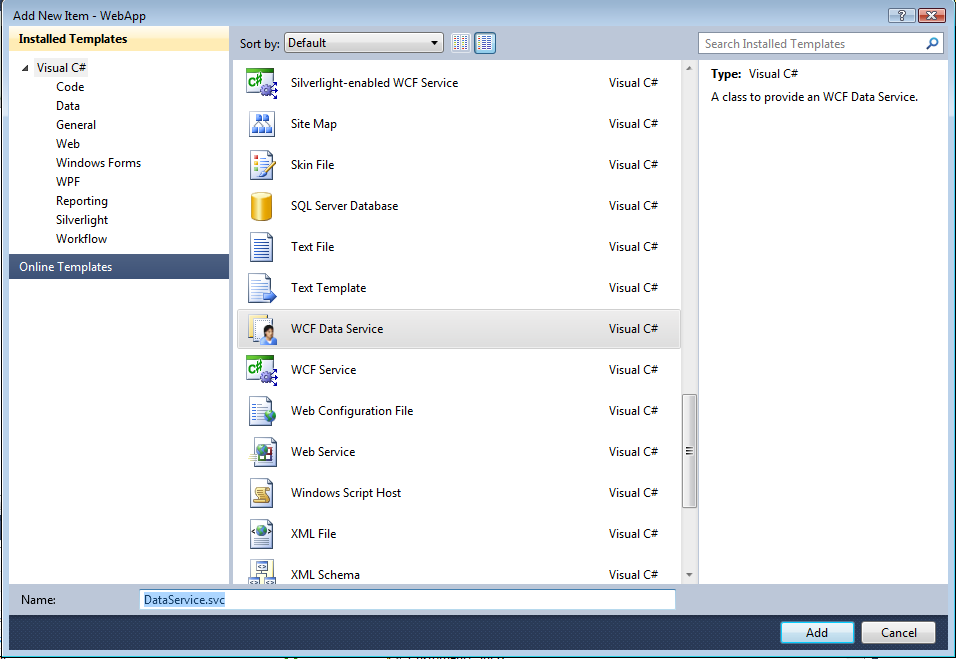Select the Text Template name
The height and width of the screenshot is (659, 956).
[x=328, y=288]
